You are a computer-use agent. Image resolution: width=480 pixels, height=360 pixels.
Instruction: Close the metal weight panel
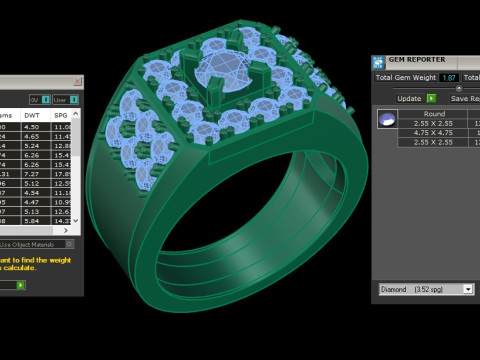[77, 81]
